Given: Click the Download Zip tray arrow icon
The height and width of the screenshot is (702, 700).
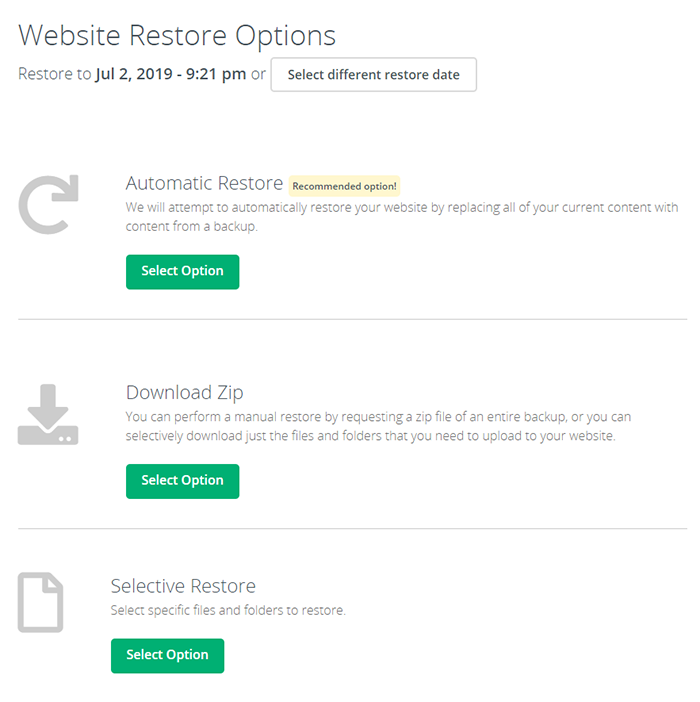Looking at the screenshot, I should [48, 414].
